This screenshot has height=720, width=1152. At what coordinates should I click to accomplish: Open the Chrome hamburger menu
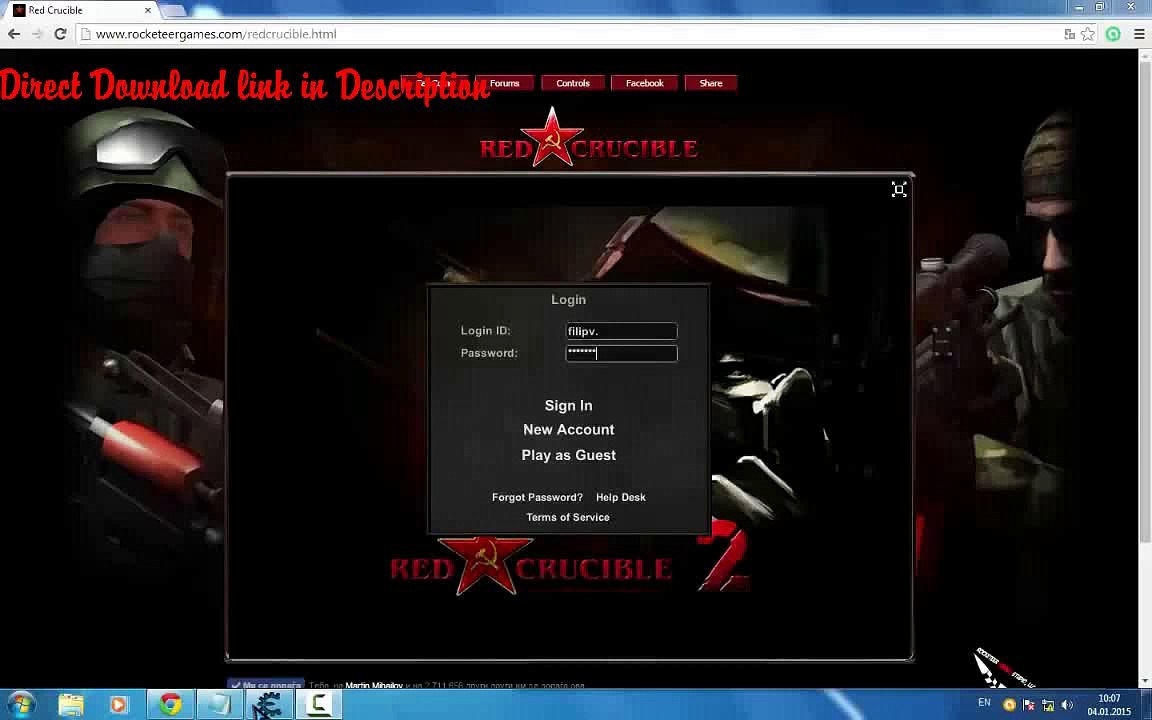click(x=1139, y=34)
